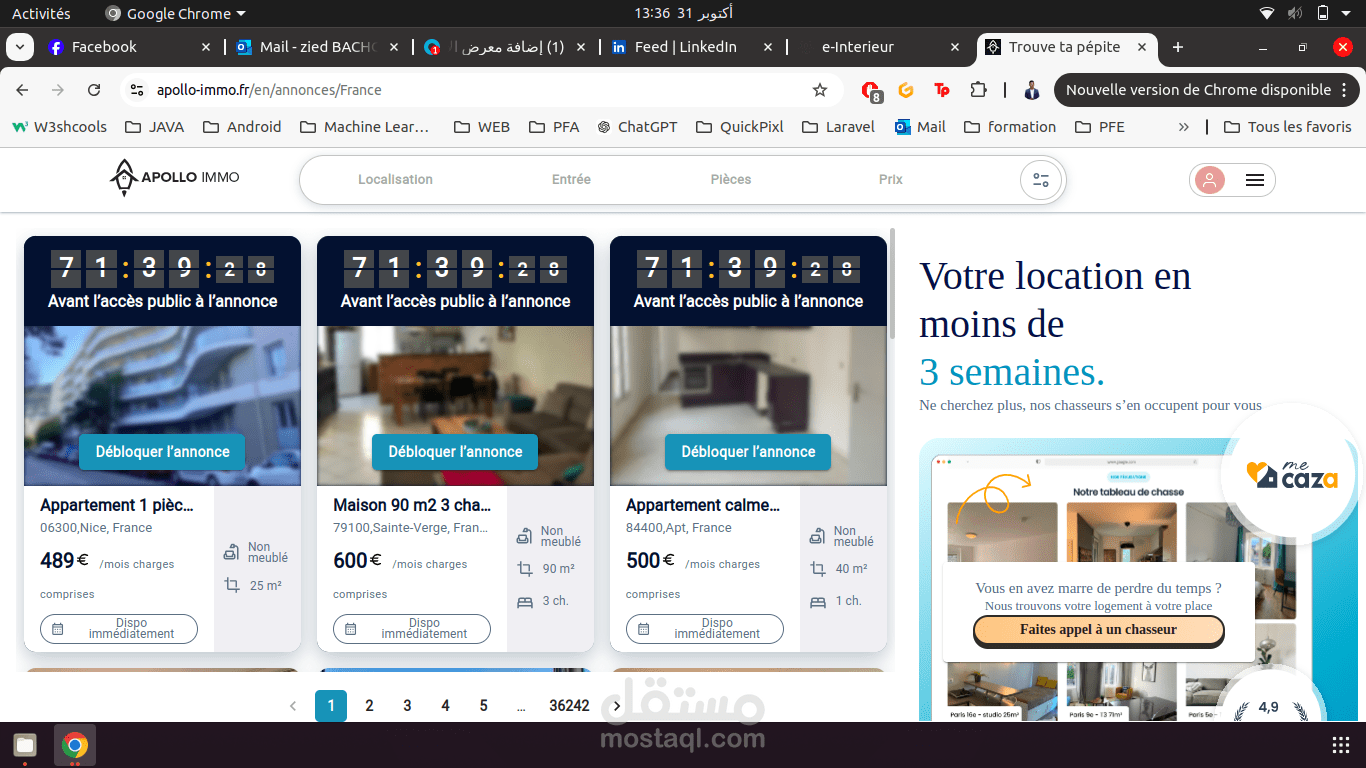Open the ChatGPT bookmark
1366x768 pixels.
[637, 127]
